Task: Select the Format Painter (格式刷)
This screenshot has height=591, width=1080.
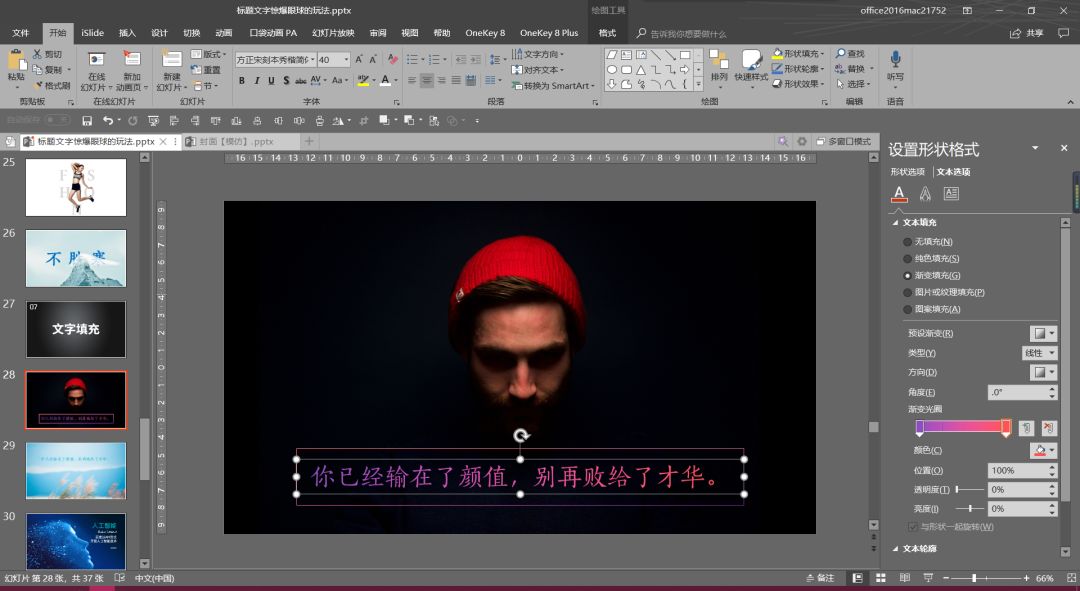Action: [x=52, y=85]
